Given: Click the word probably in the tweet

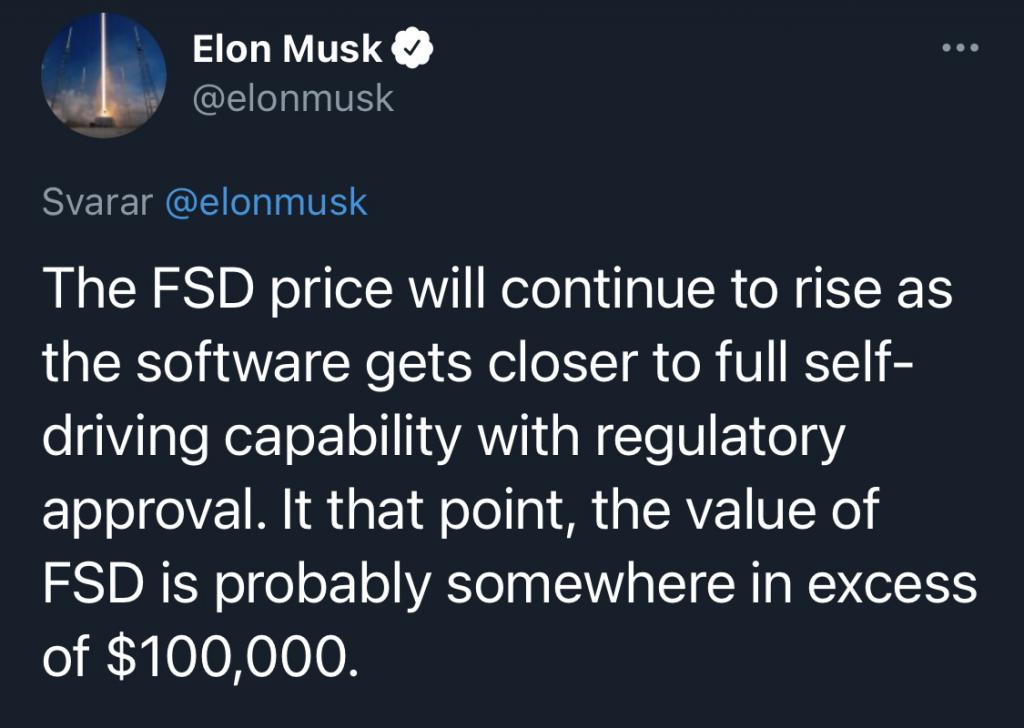Looking at the screenshot, I should click(323, 585).
